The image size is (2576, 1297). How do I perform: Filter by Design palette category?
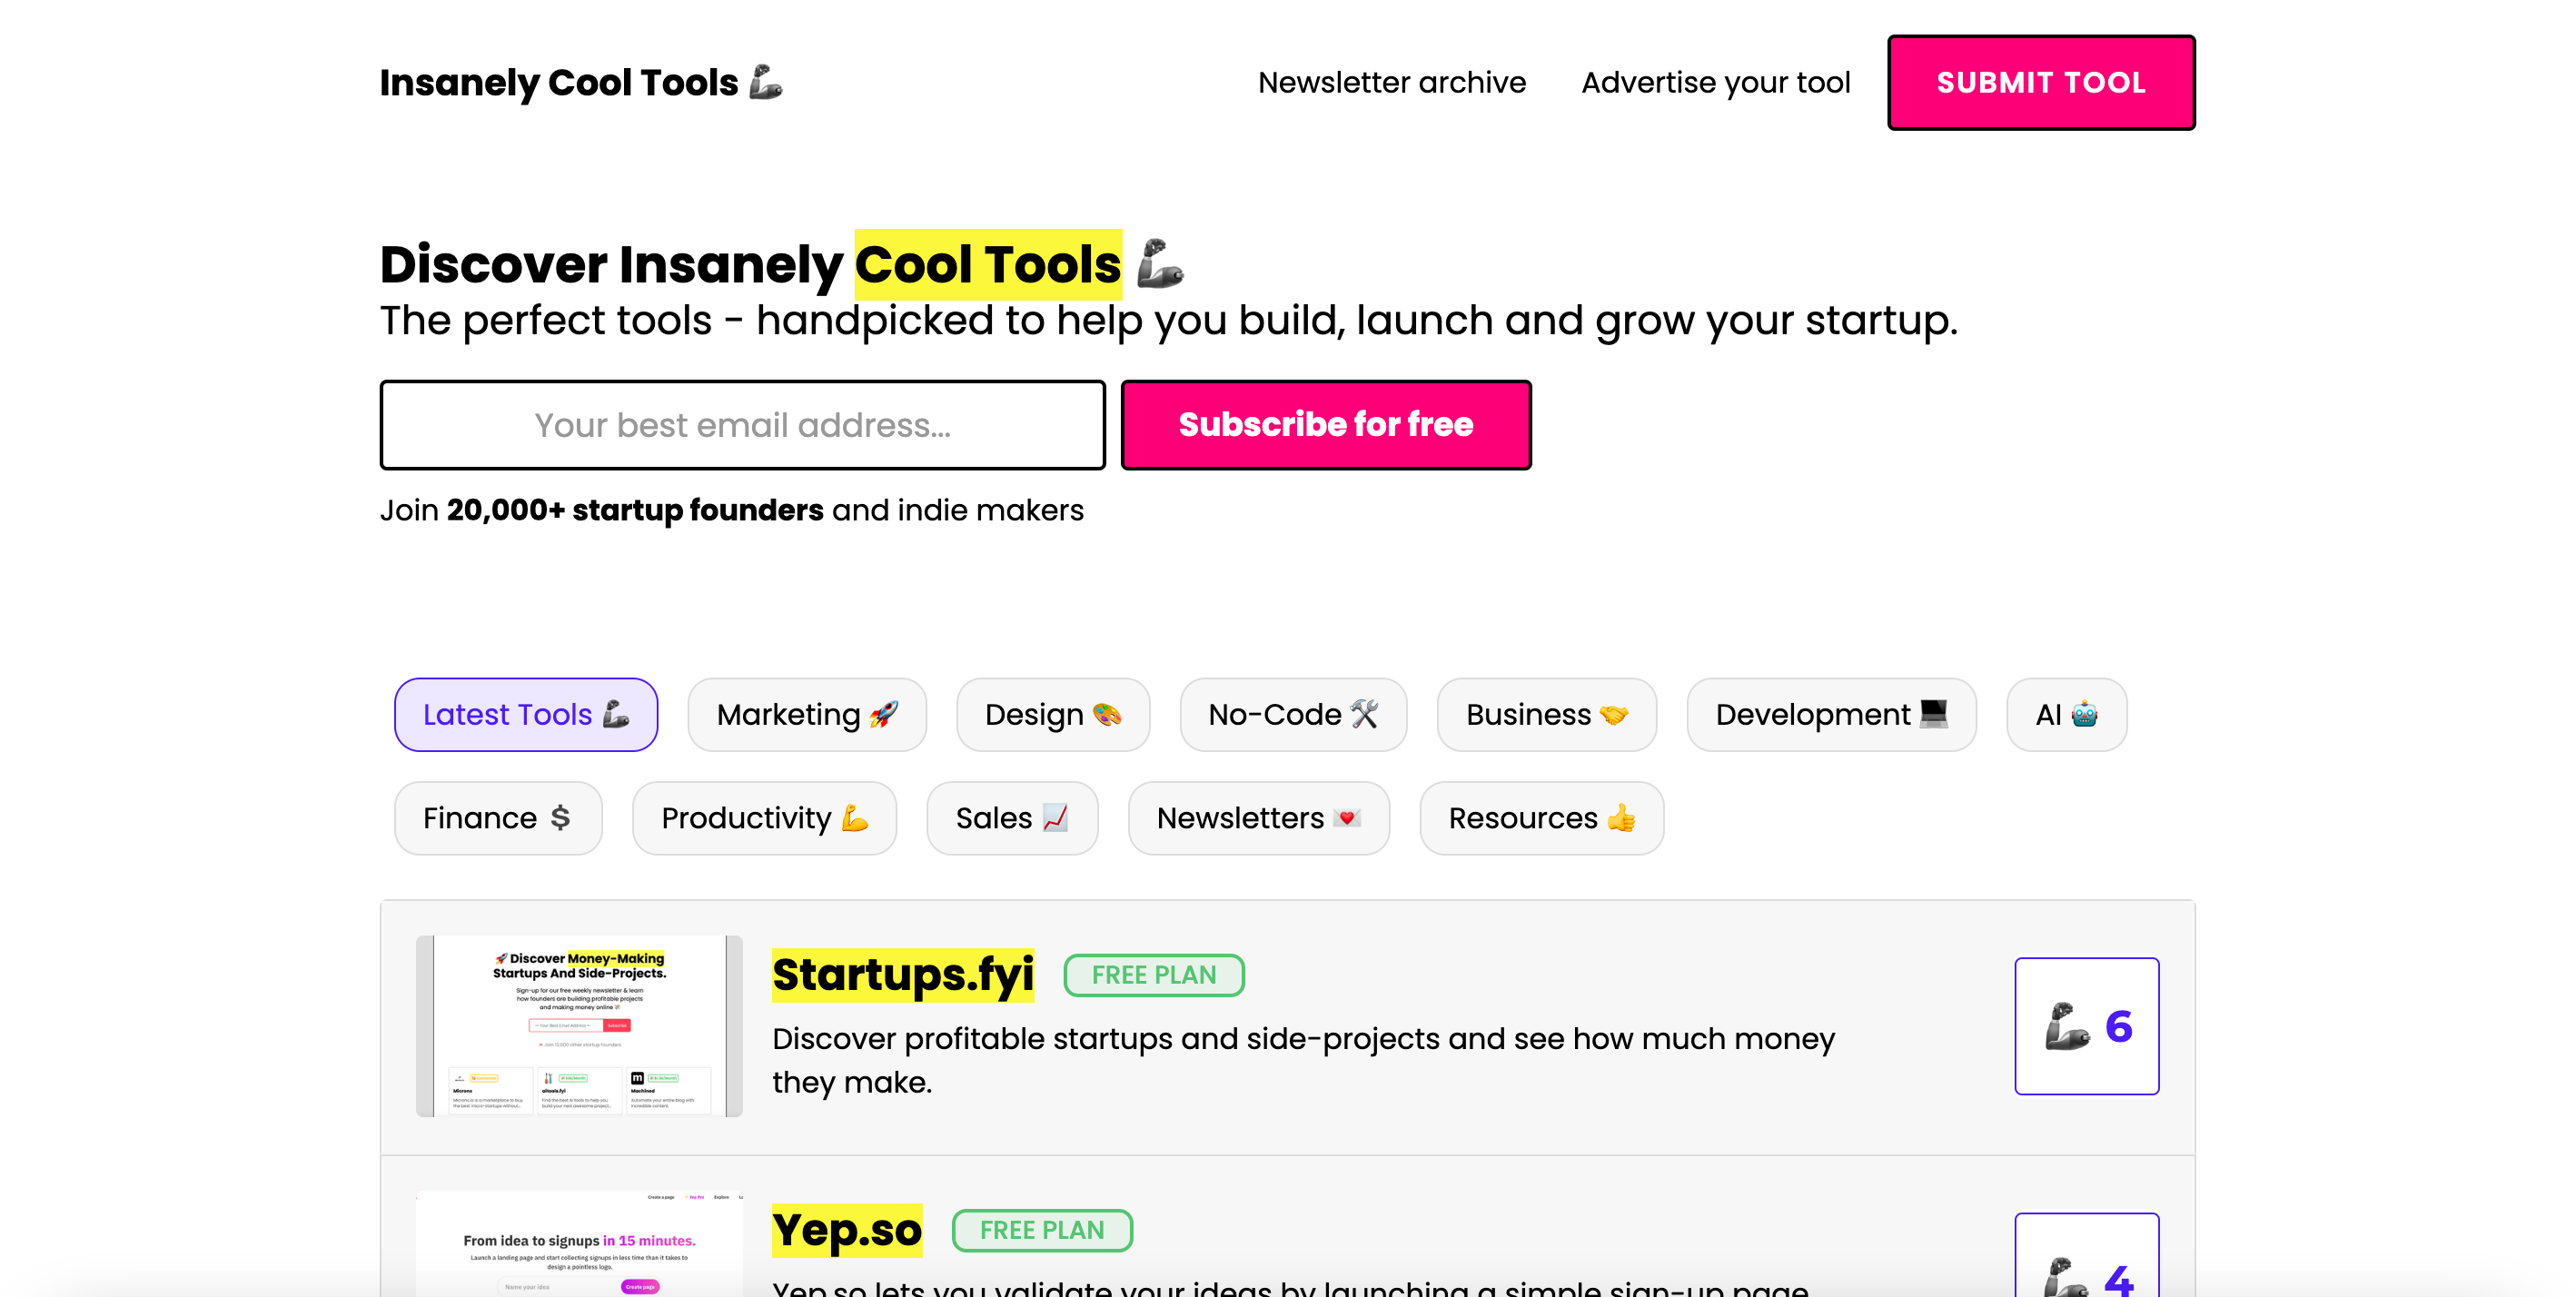(1053, 715)
